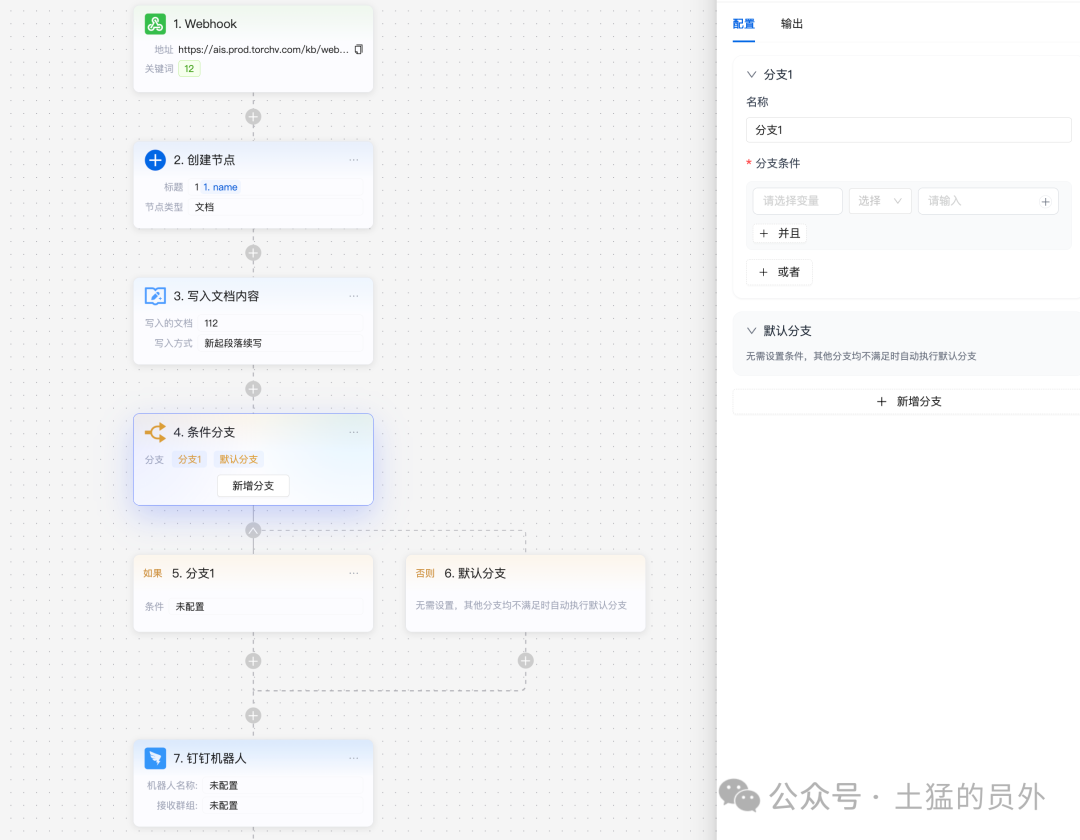This screenshot has width=1080, height=840.
Task: Click the 新增分支 button in node 4
Action: pos(253,485)
